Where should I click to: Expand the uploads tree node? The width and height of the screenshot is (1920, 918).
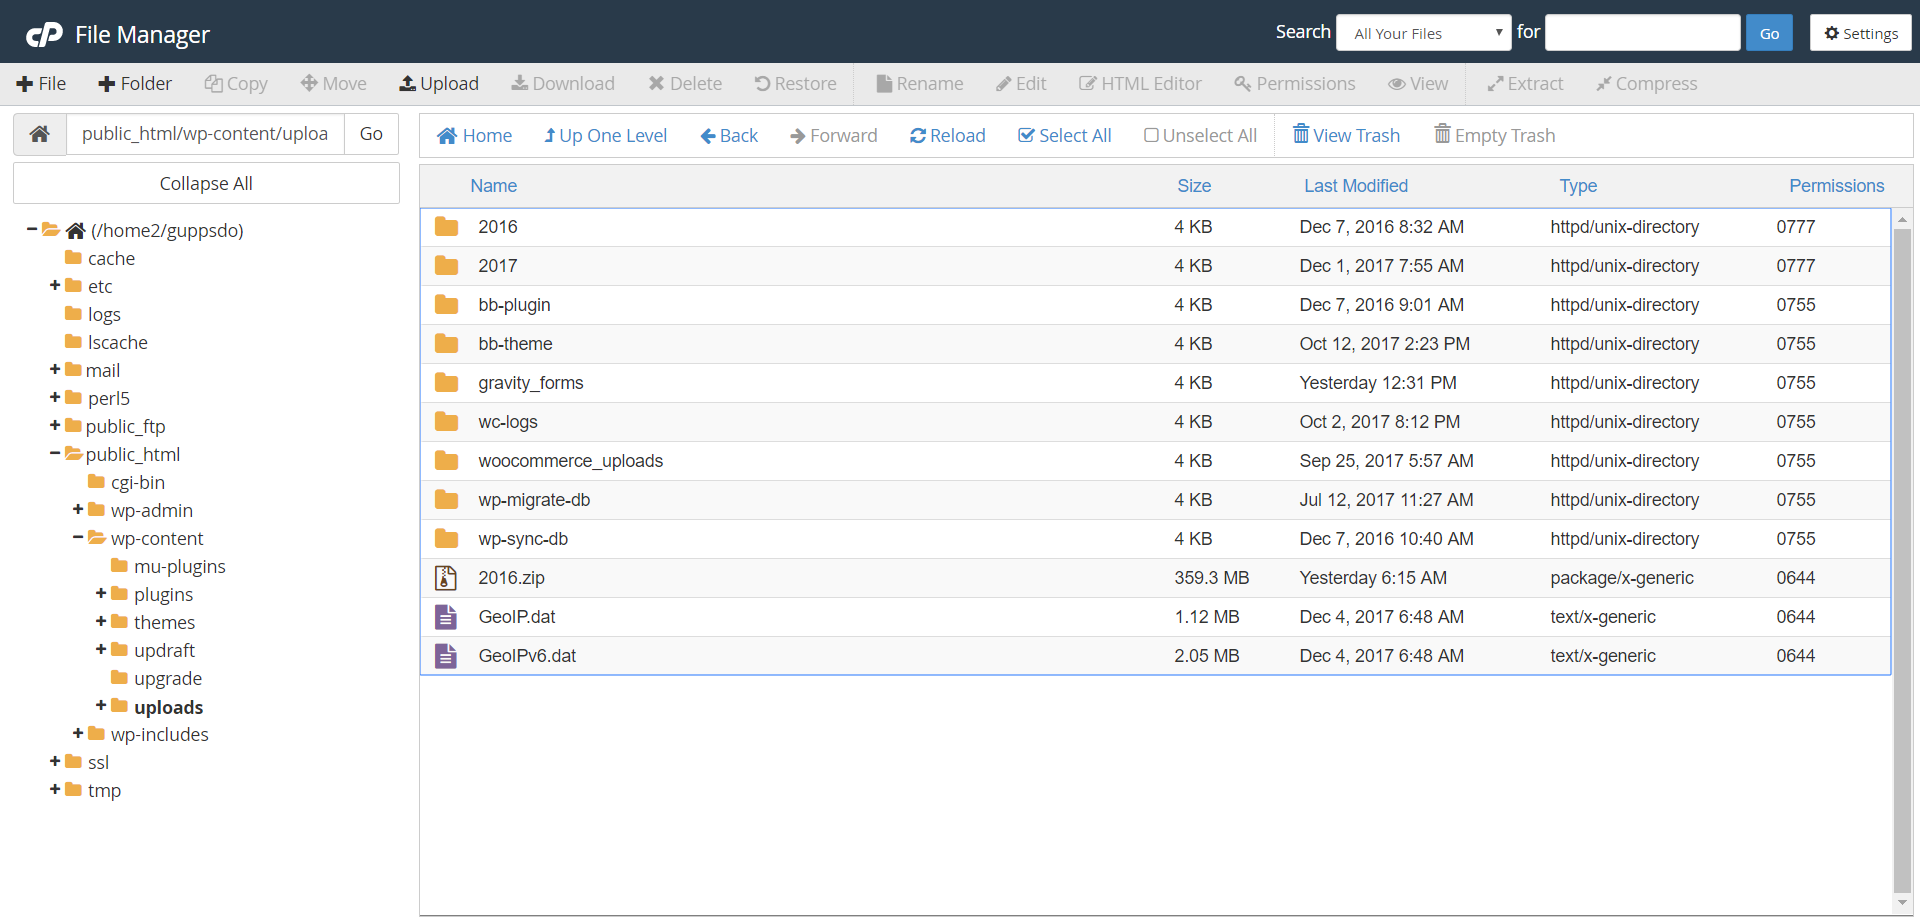(x=101, y=706)
